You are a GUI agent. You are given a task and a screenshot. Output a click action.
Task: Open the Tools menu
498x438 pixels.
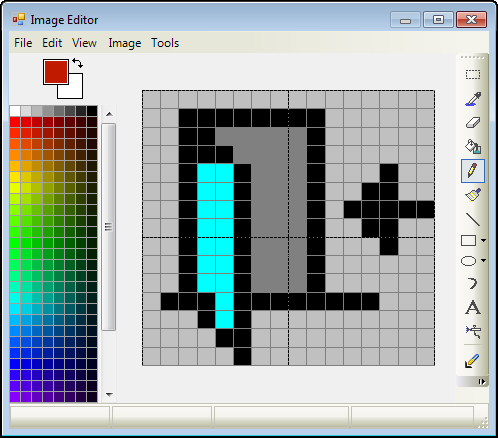165,43
